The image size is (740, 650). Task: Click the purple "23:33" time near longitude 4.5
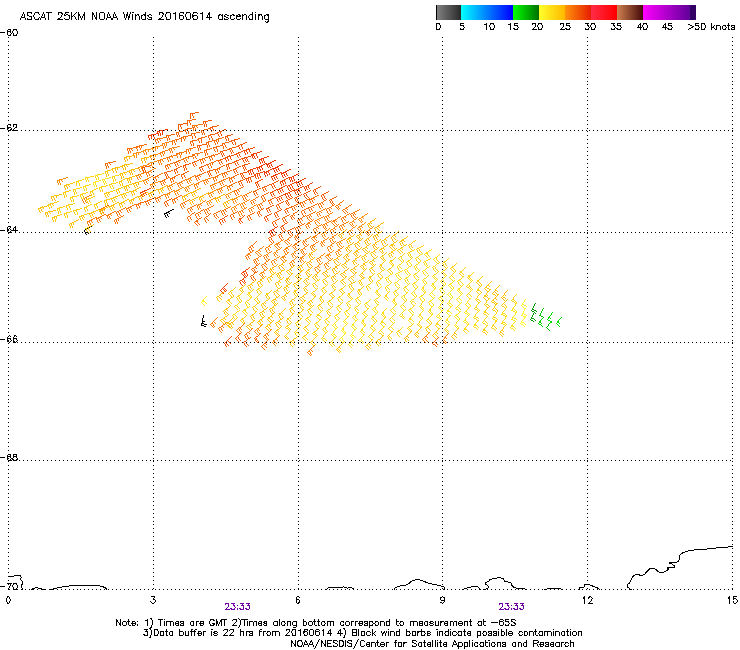pos(237,607)
